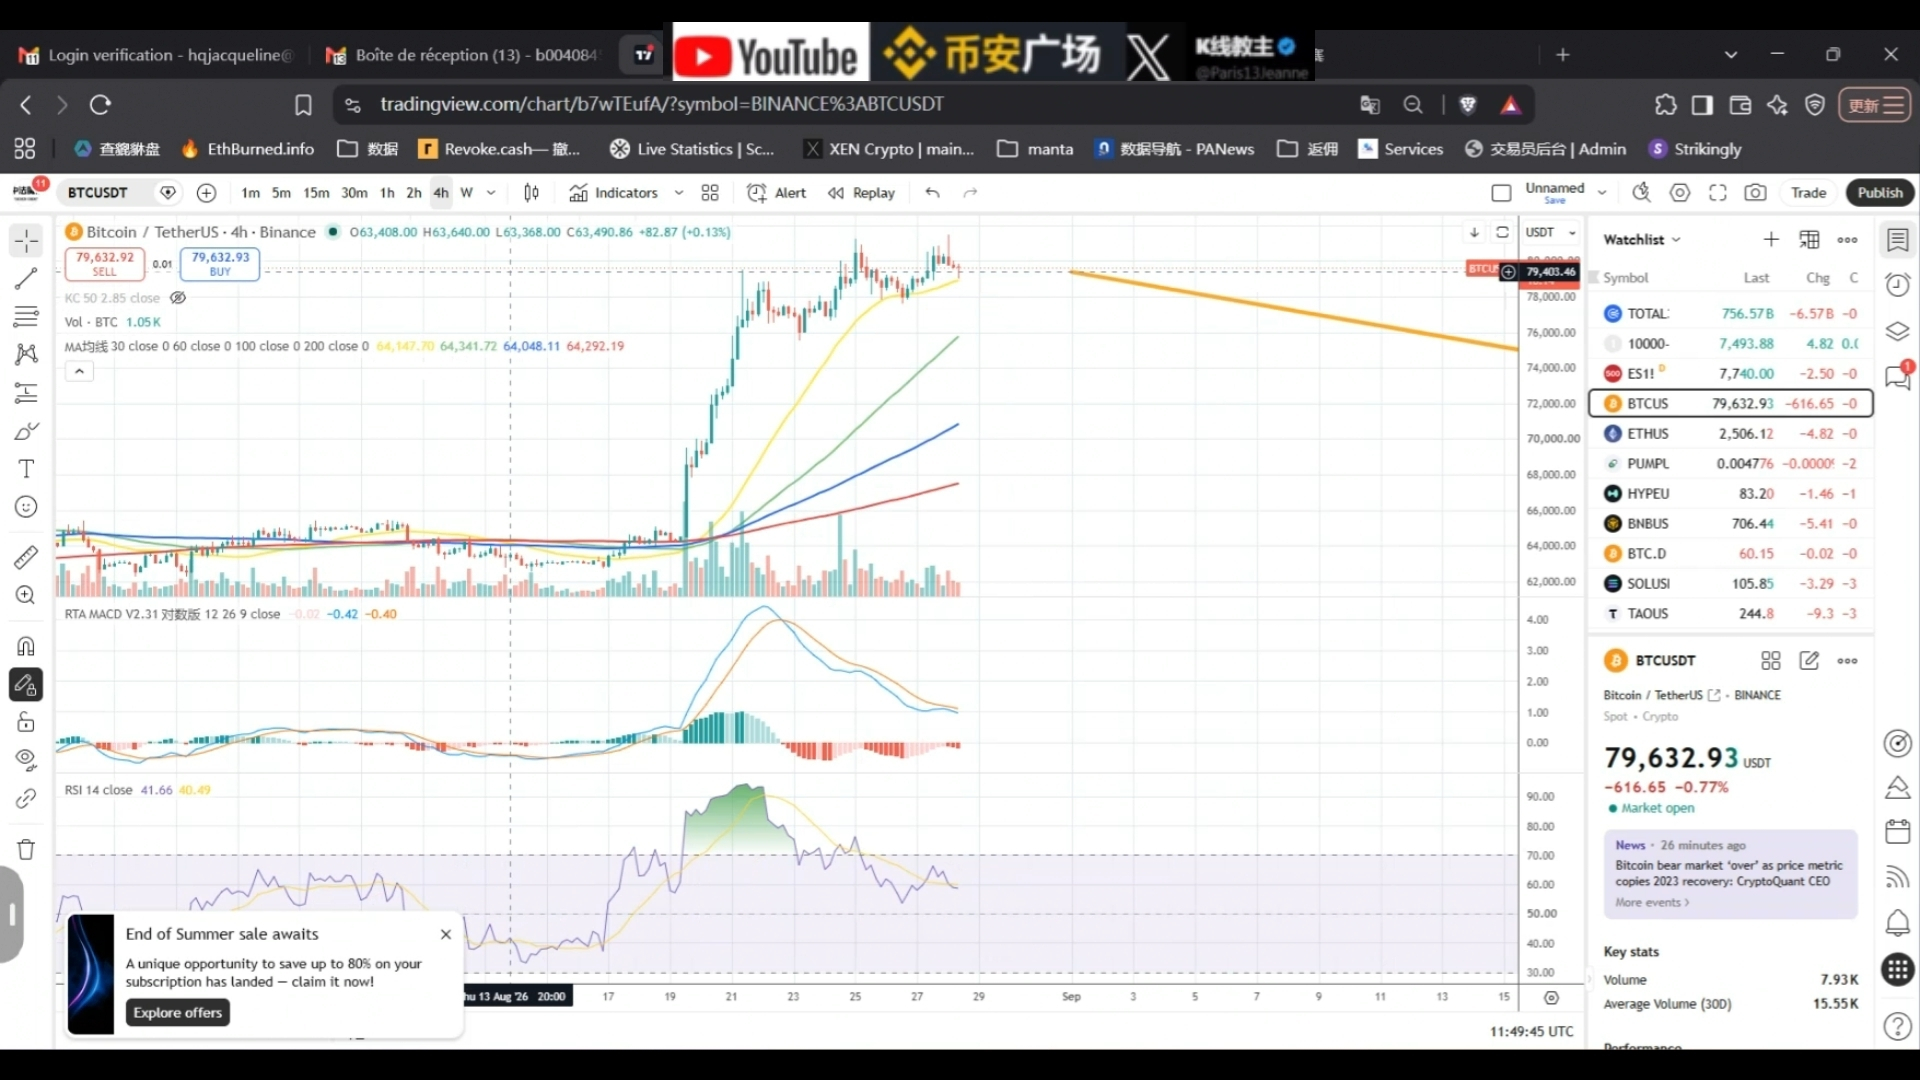Select the 1m timeframe
This screenshot has width=1920, height=1080.
click(x=250, y=193)
